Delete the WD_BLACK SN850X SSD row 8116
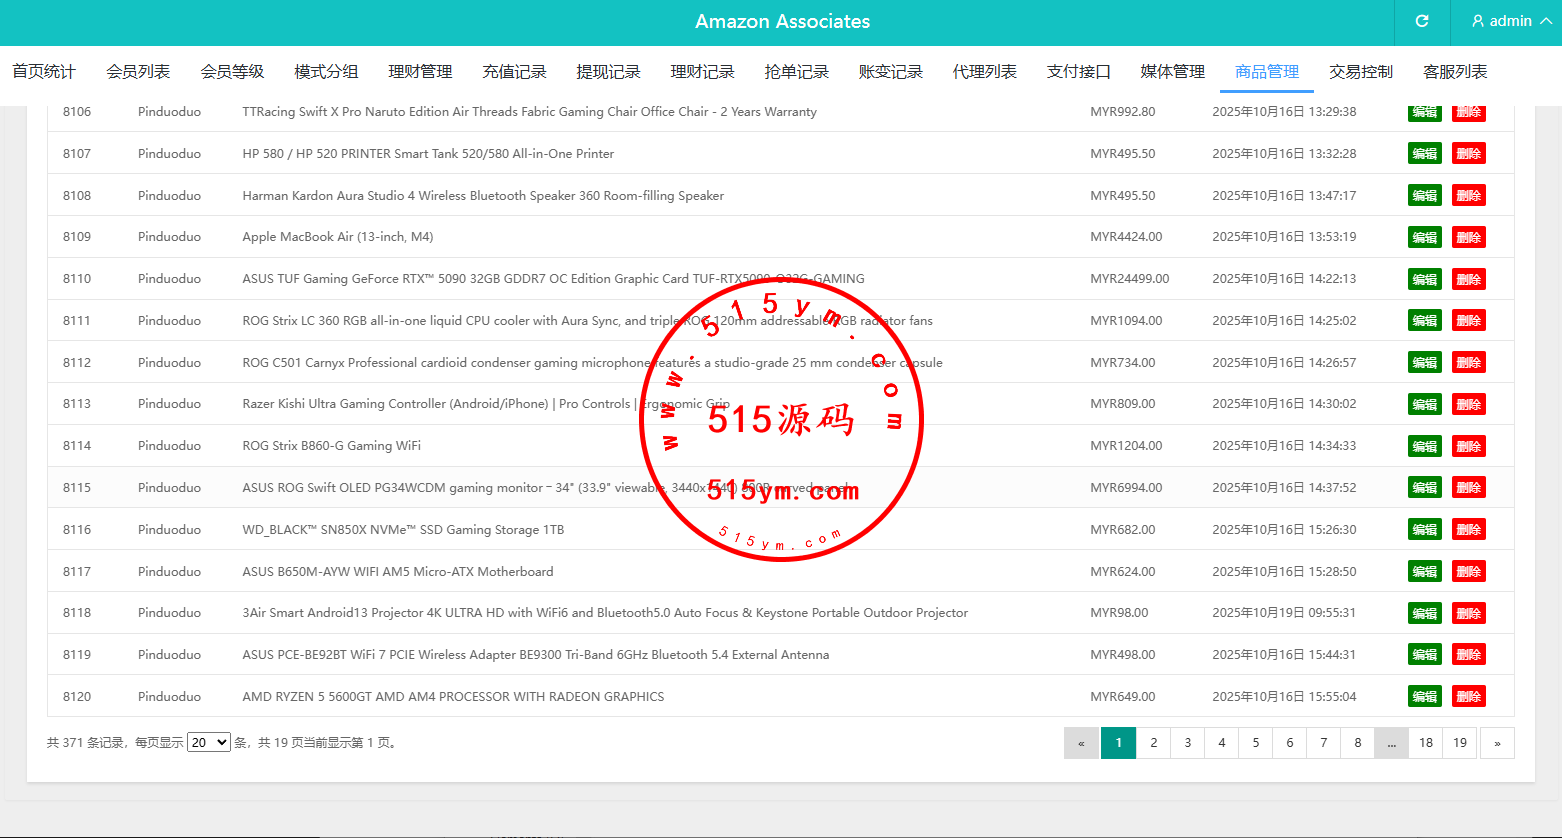 [1468, 530]
